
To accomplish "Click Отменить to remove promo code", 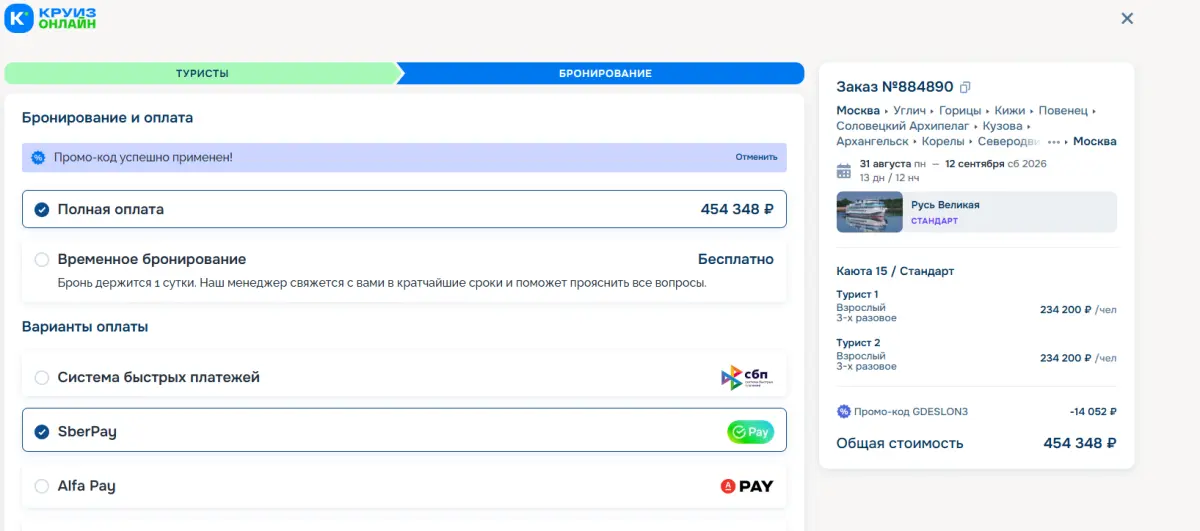I will point(756,157).
